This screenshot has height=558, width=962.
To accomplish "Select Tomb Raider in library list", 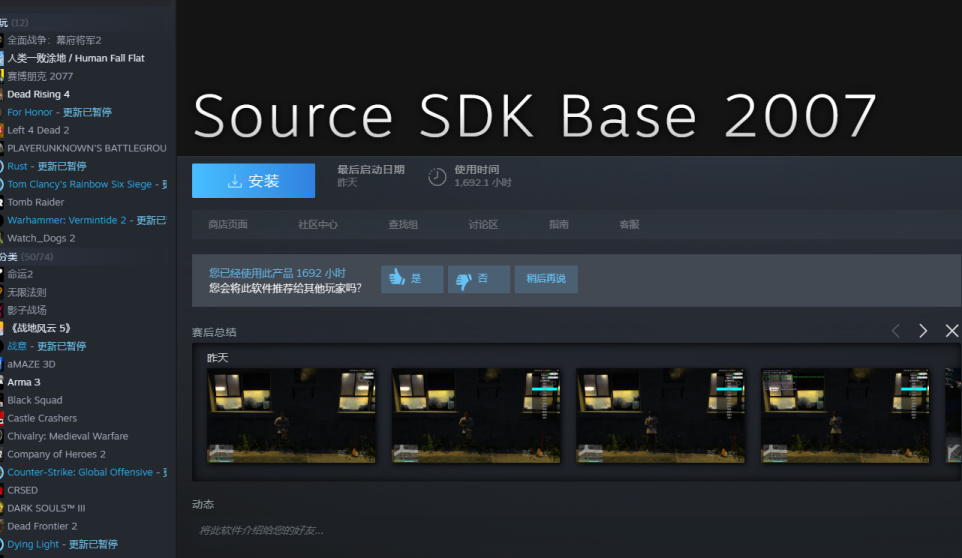I will [x=36, y=202].
